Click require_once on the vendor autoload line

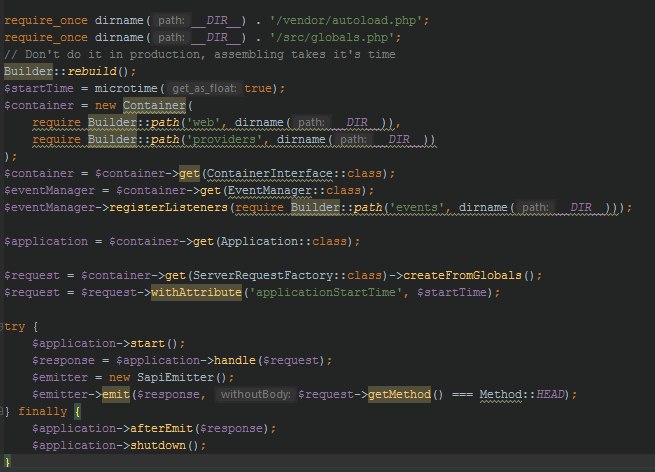46,20
